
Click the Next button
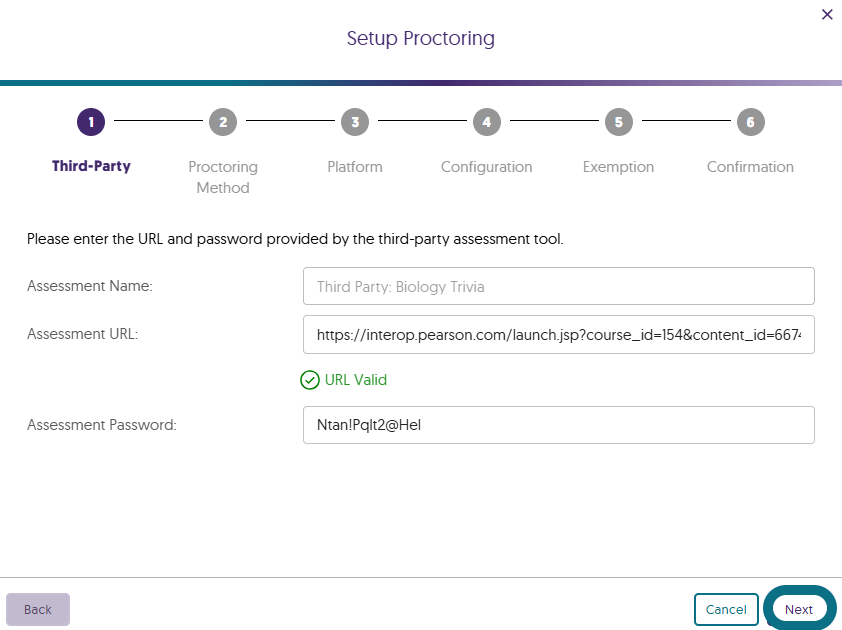tap(799, 610)
